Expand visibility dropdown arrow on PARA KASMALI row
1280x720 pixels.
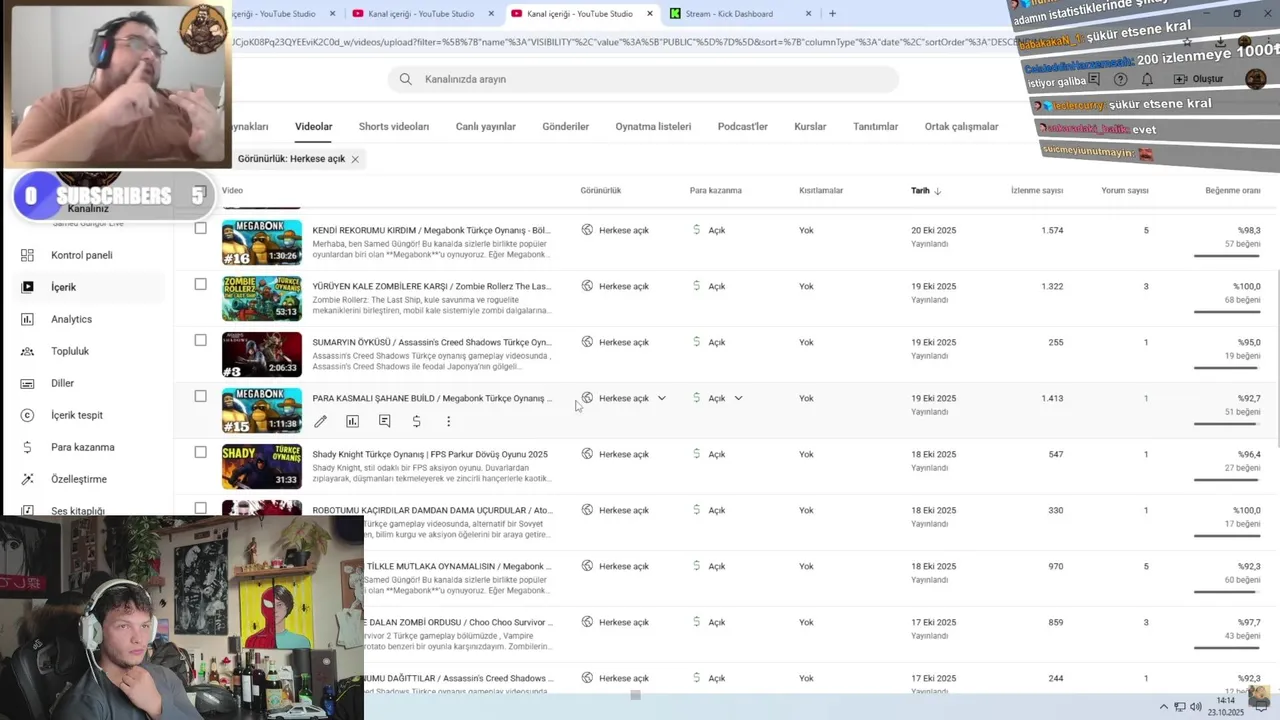tap(661, 398)
